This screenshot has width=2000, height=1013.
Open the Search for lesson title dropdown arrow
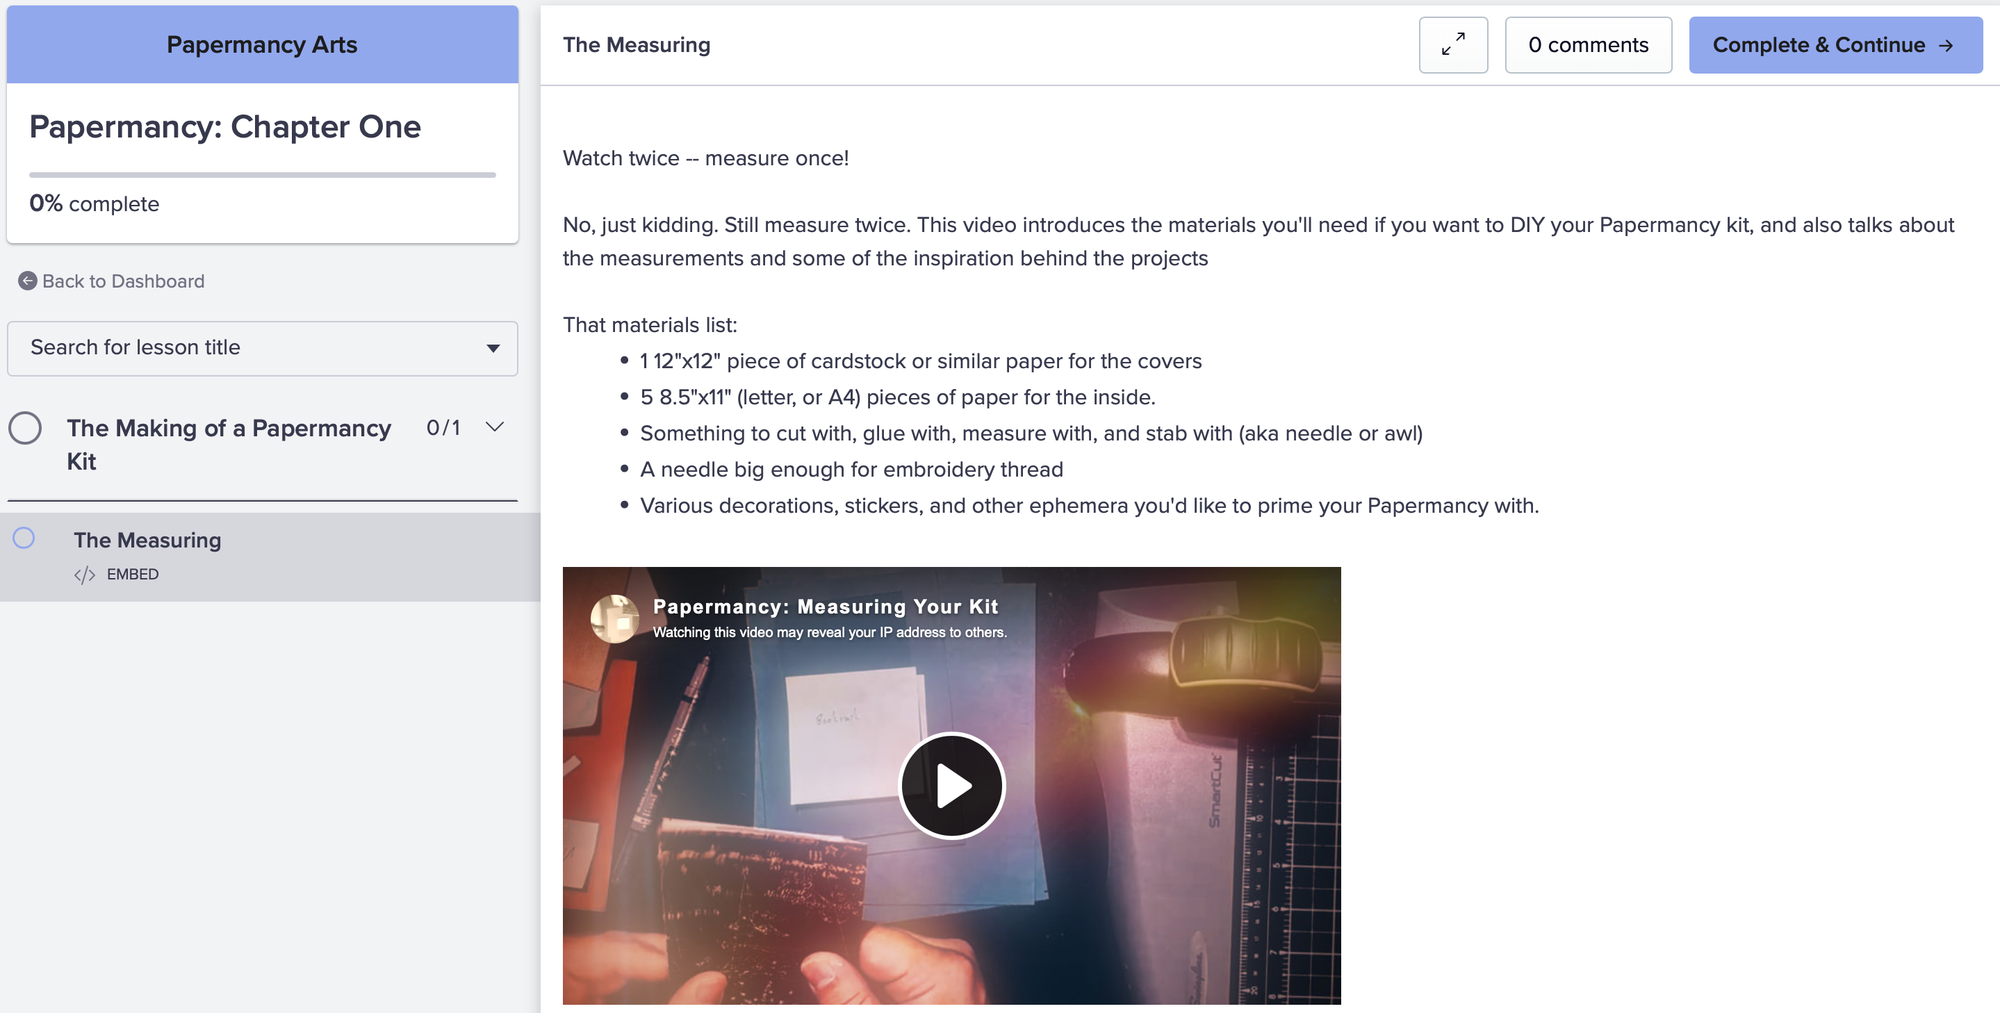click(493, 348)
